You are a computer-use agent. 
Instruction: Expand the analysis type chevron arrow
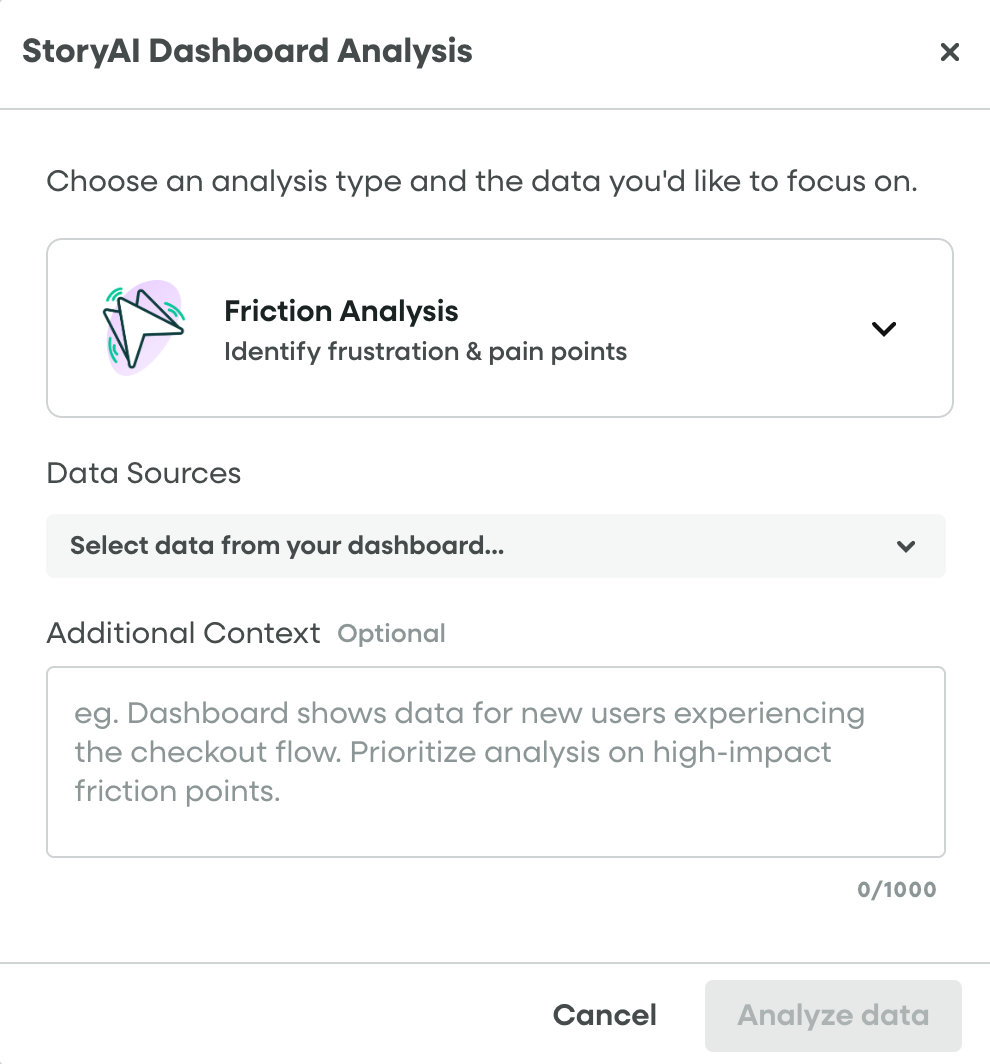883,328
